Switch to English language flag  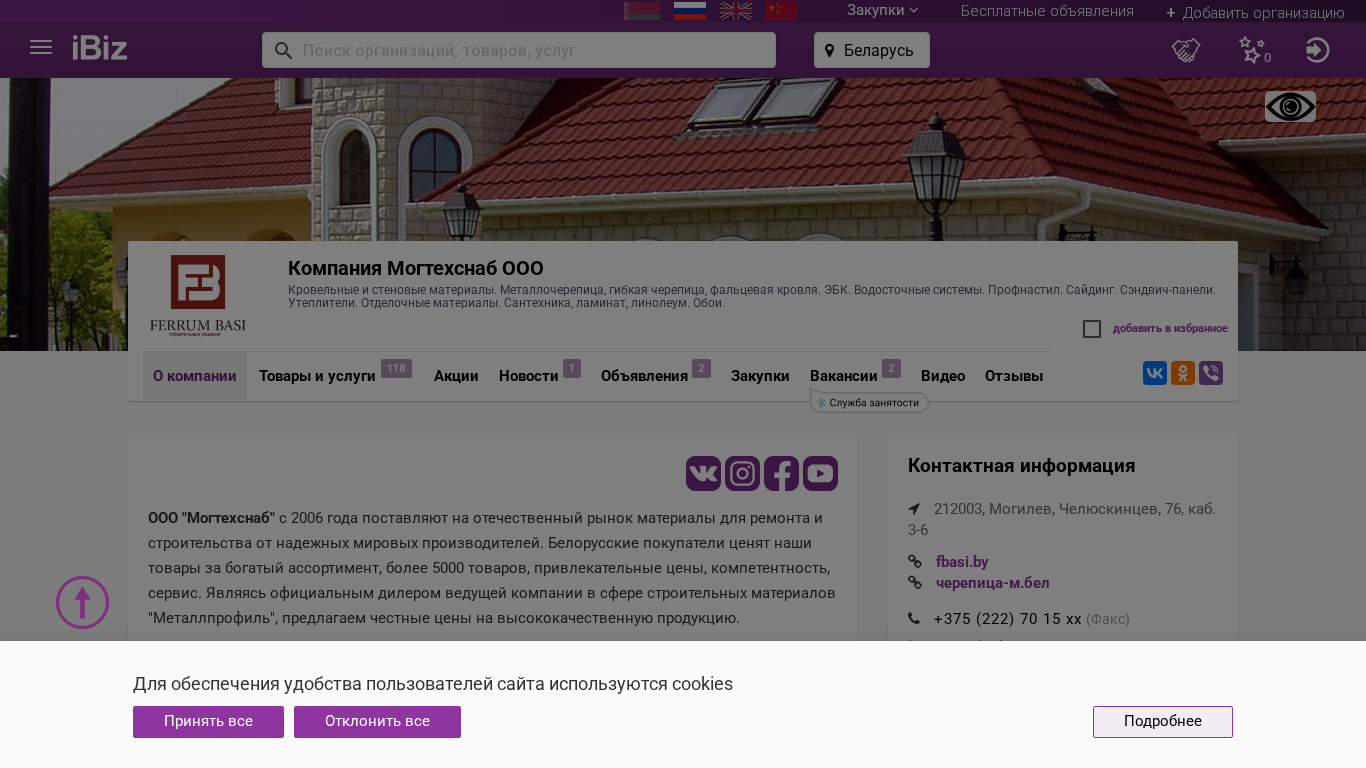coord(736,11)
